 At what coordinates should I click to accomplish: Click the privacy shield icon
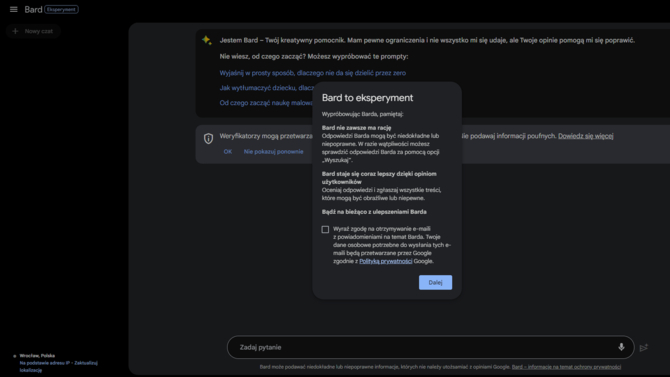(208, 138)
